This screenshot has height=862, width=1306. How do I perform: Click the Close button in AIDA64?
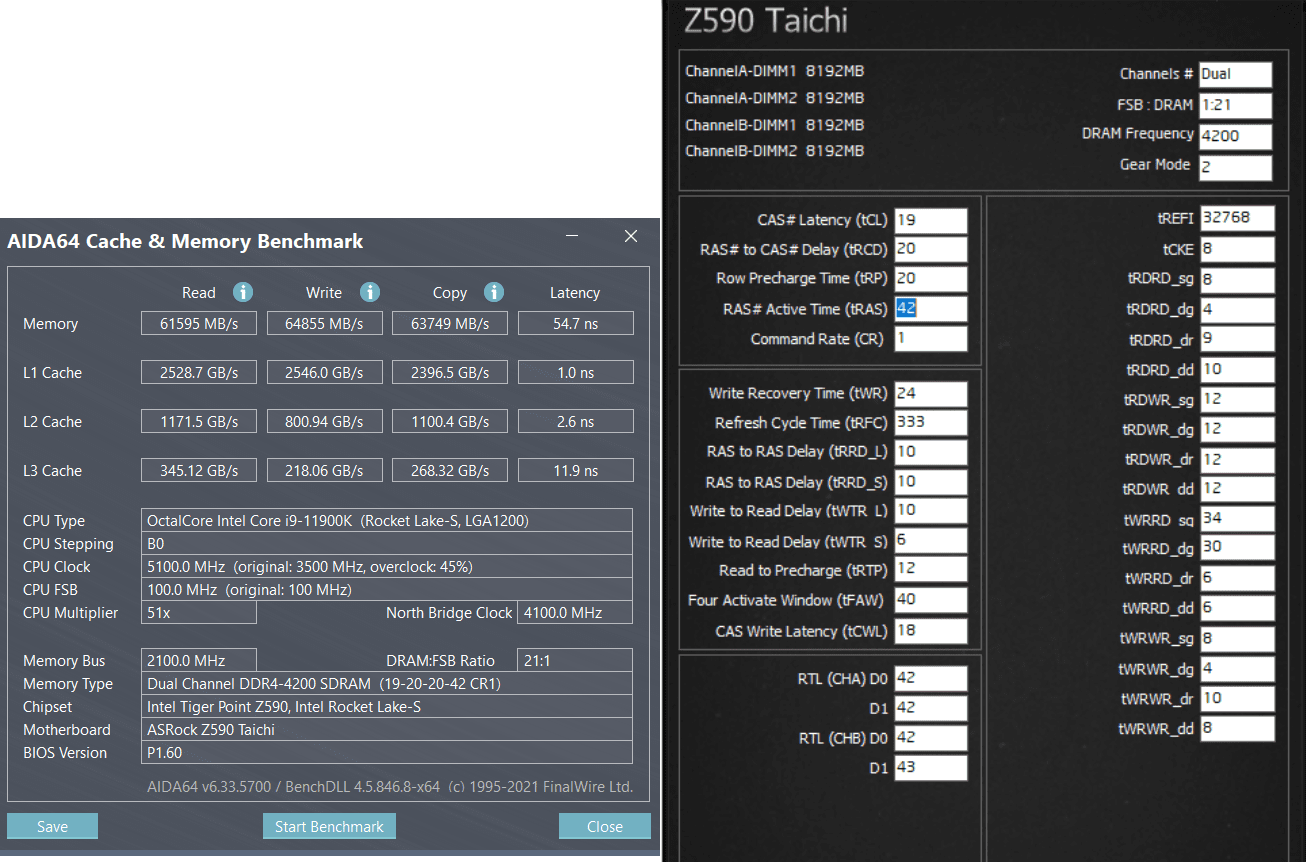coord(605,826)
